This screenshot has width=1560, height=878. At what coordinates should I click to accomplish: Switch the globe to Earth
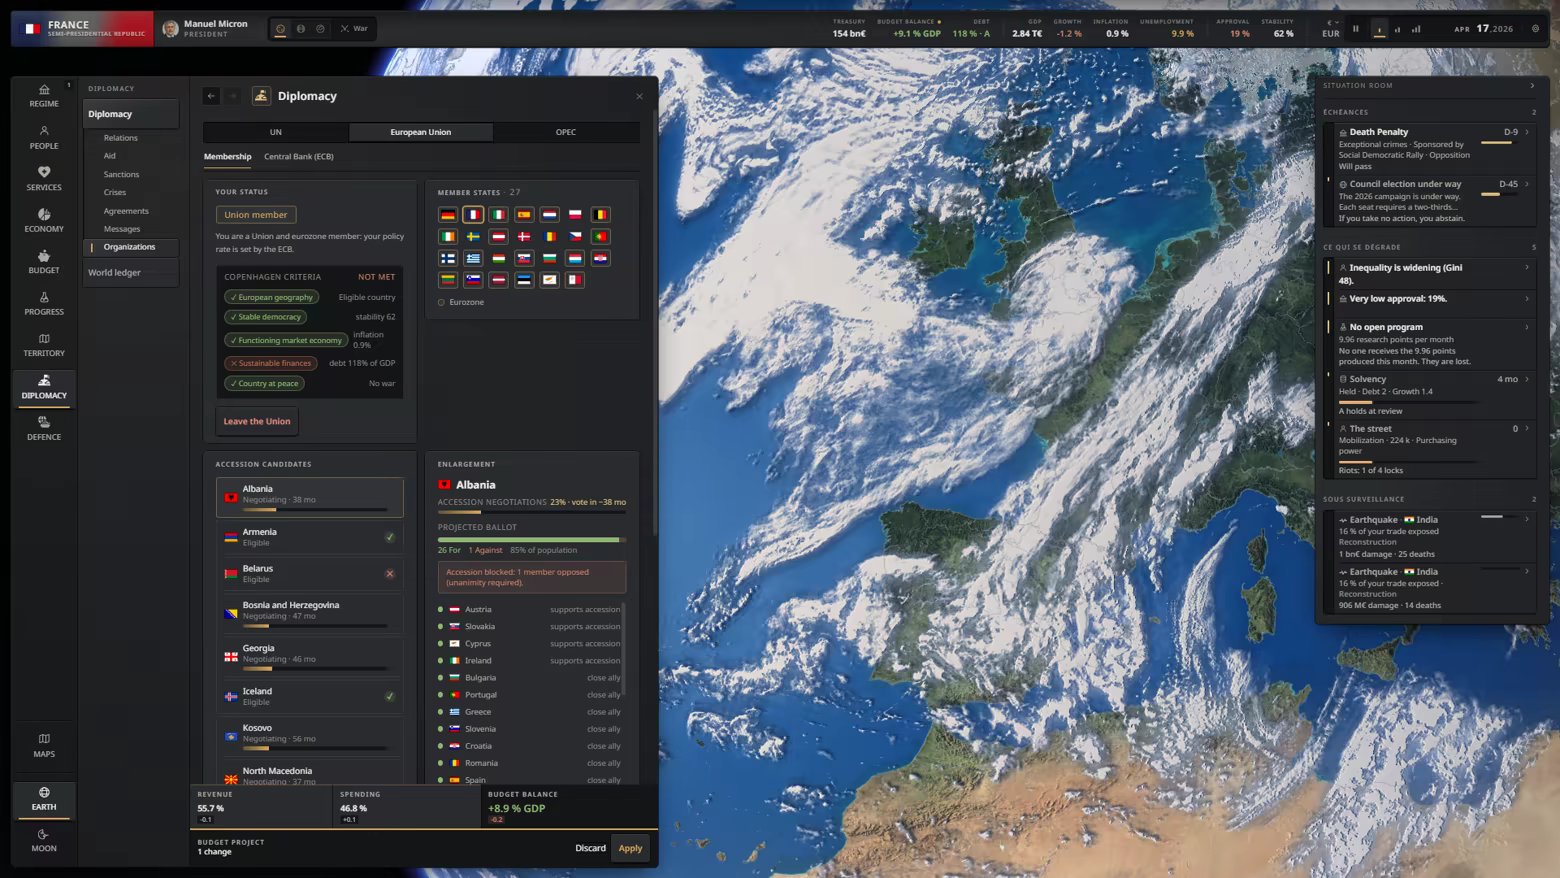pyautogui.click(x=44, y=798)
